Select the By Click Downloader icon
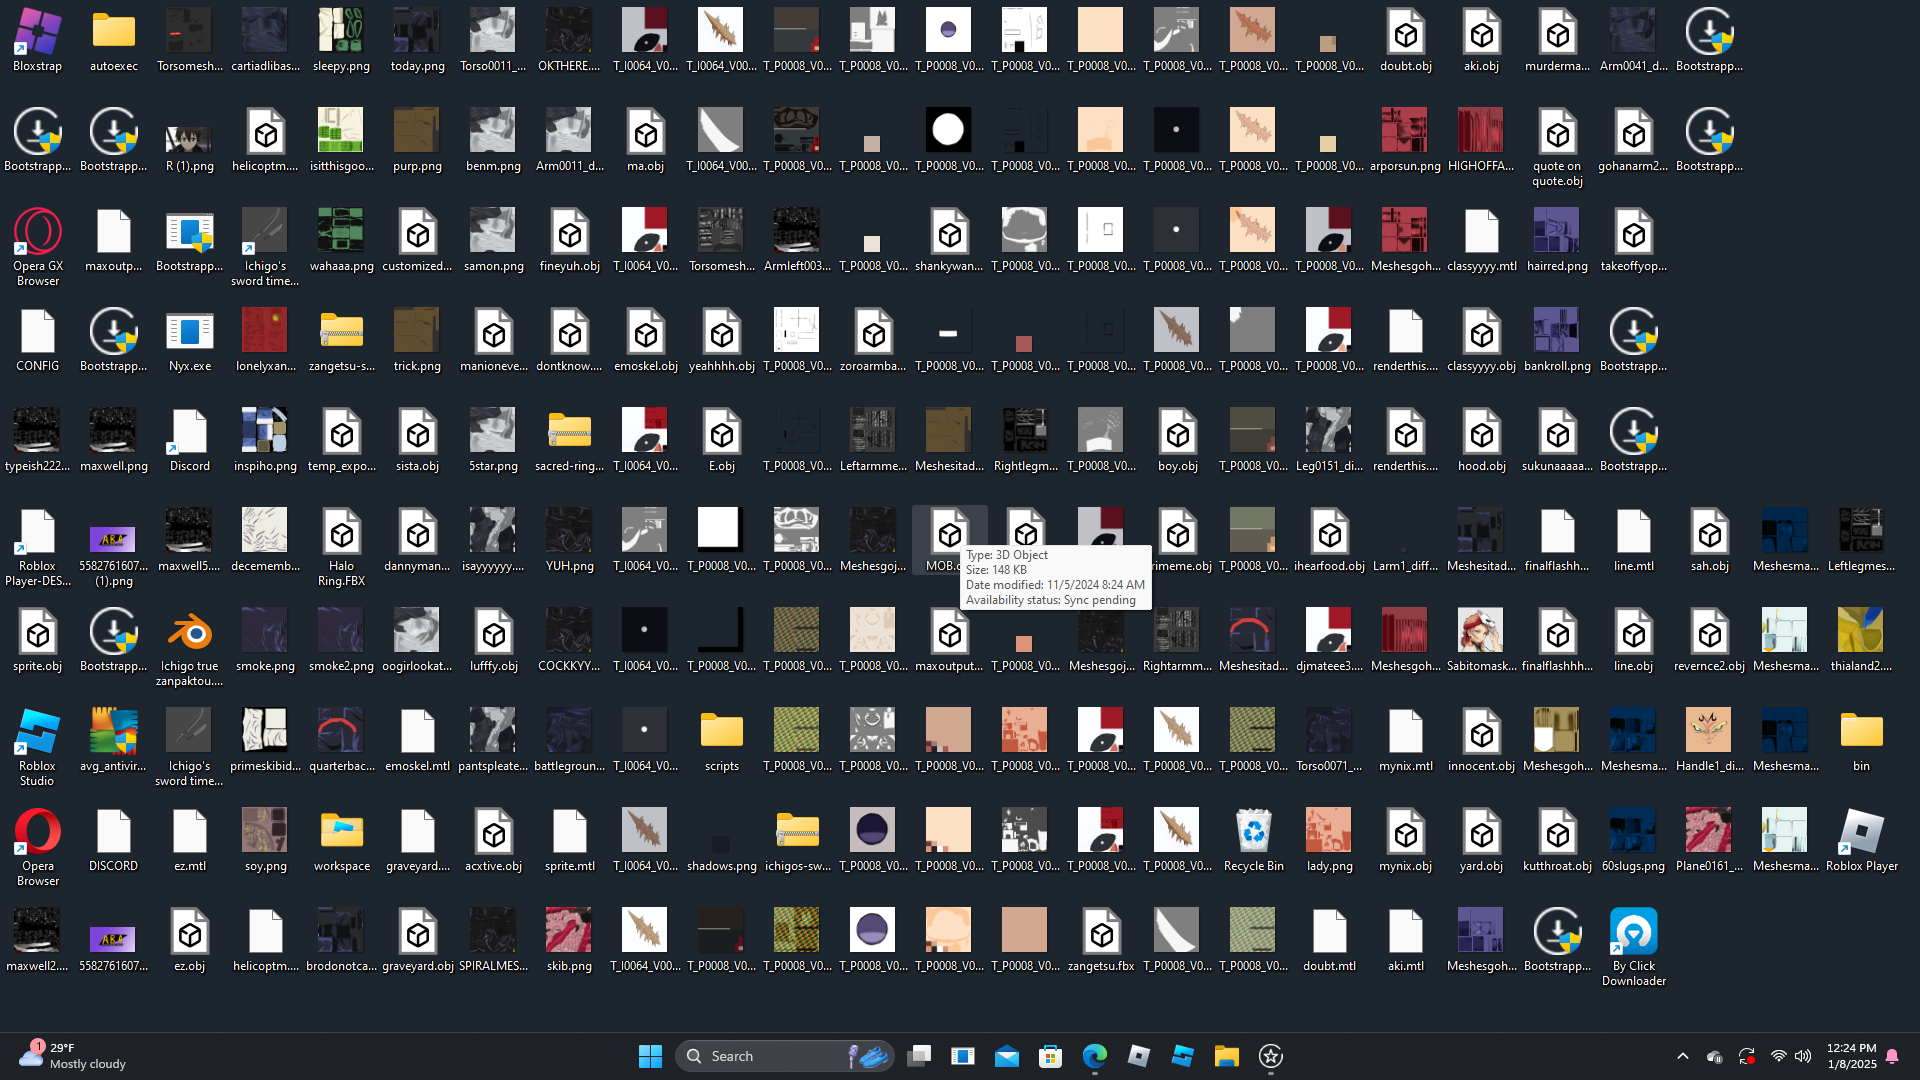The width and height of the screenshot is (1920, 1080). [x=1633, y=933]
